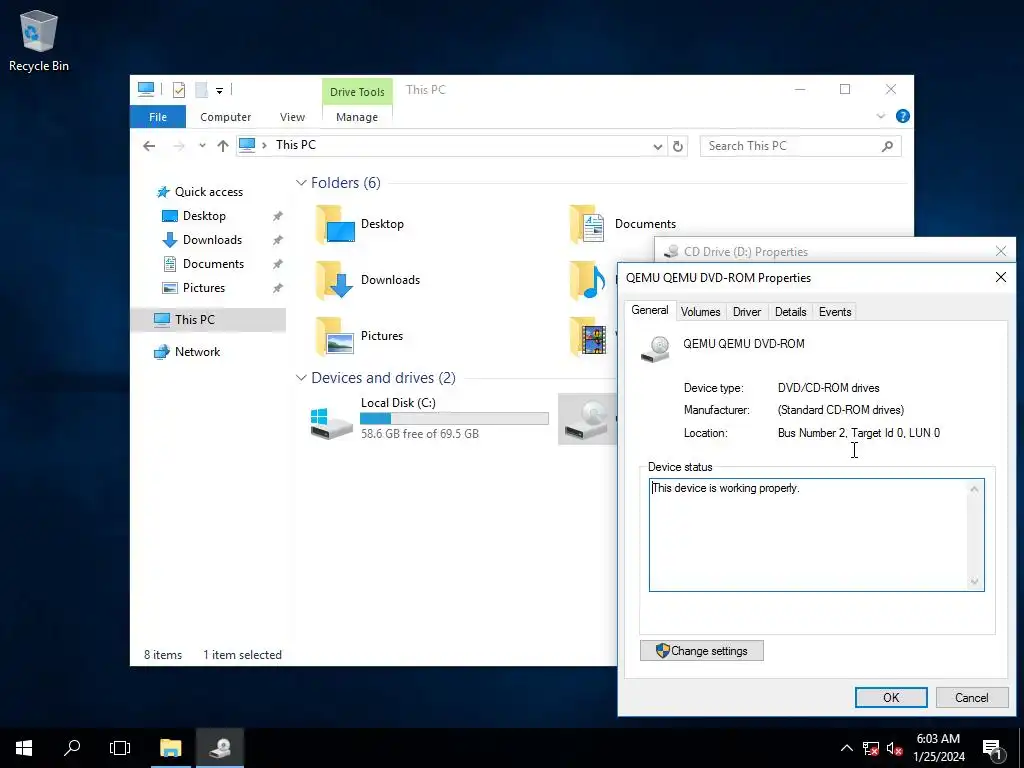The image size is (1024, 768).
Task: Open Task View from the taskbar
Action: coord(120,748)
